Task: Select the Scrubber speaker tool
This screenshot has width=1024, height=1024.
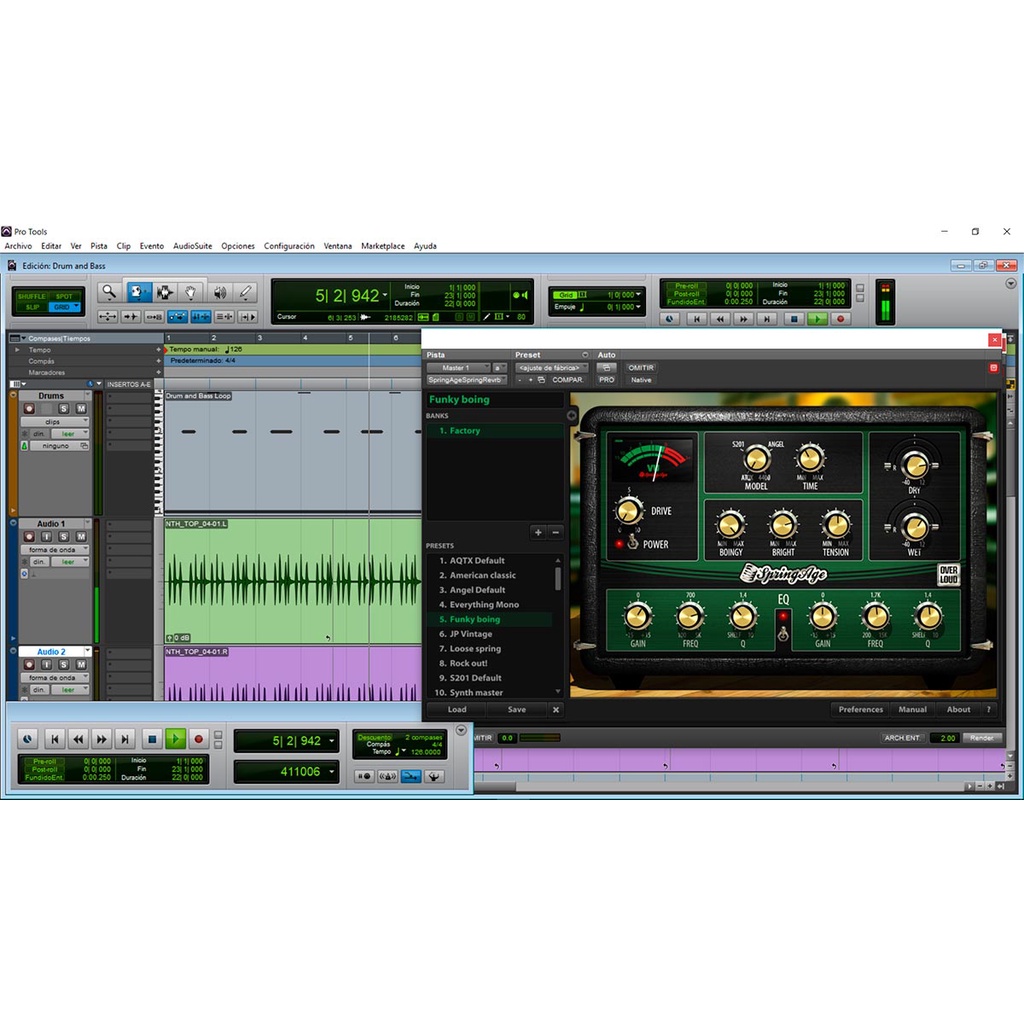Action: 219,293
